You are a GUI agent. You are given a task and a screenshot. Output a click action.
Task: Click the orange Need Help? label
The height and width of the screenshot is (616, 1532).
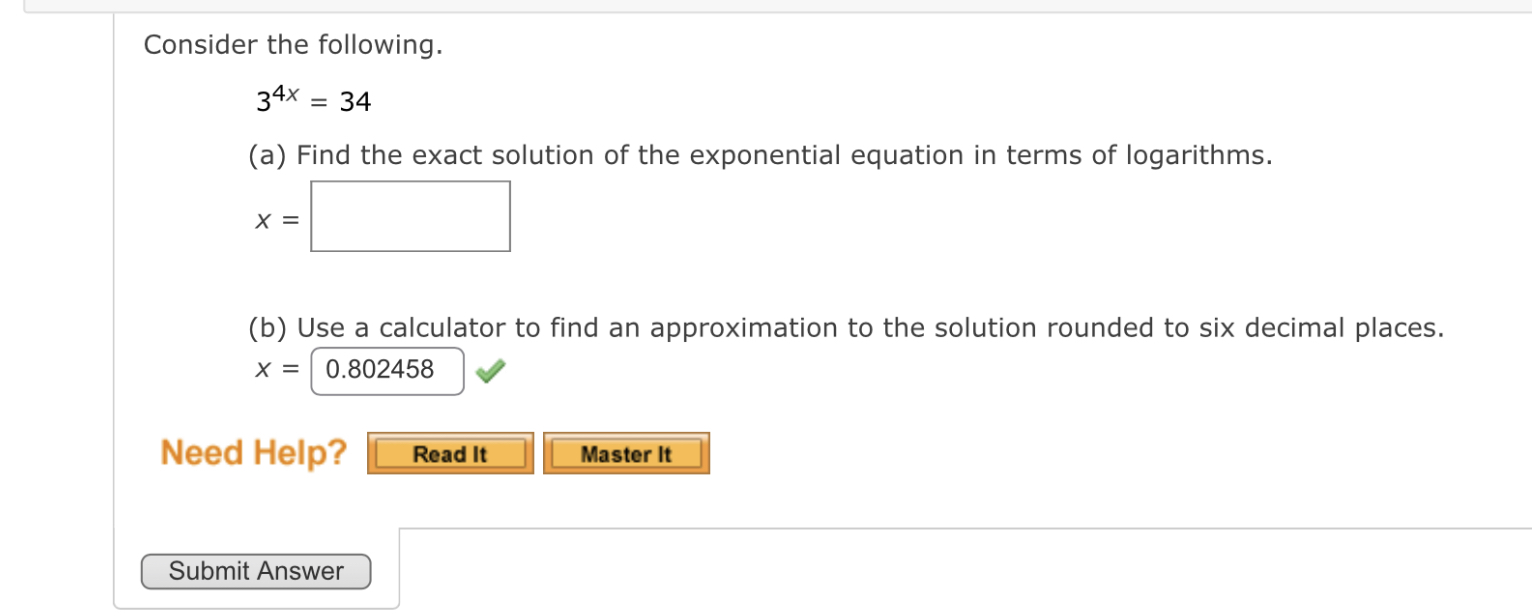[253, 453]
